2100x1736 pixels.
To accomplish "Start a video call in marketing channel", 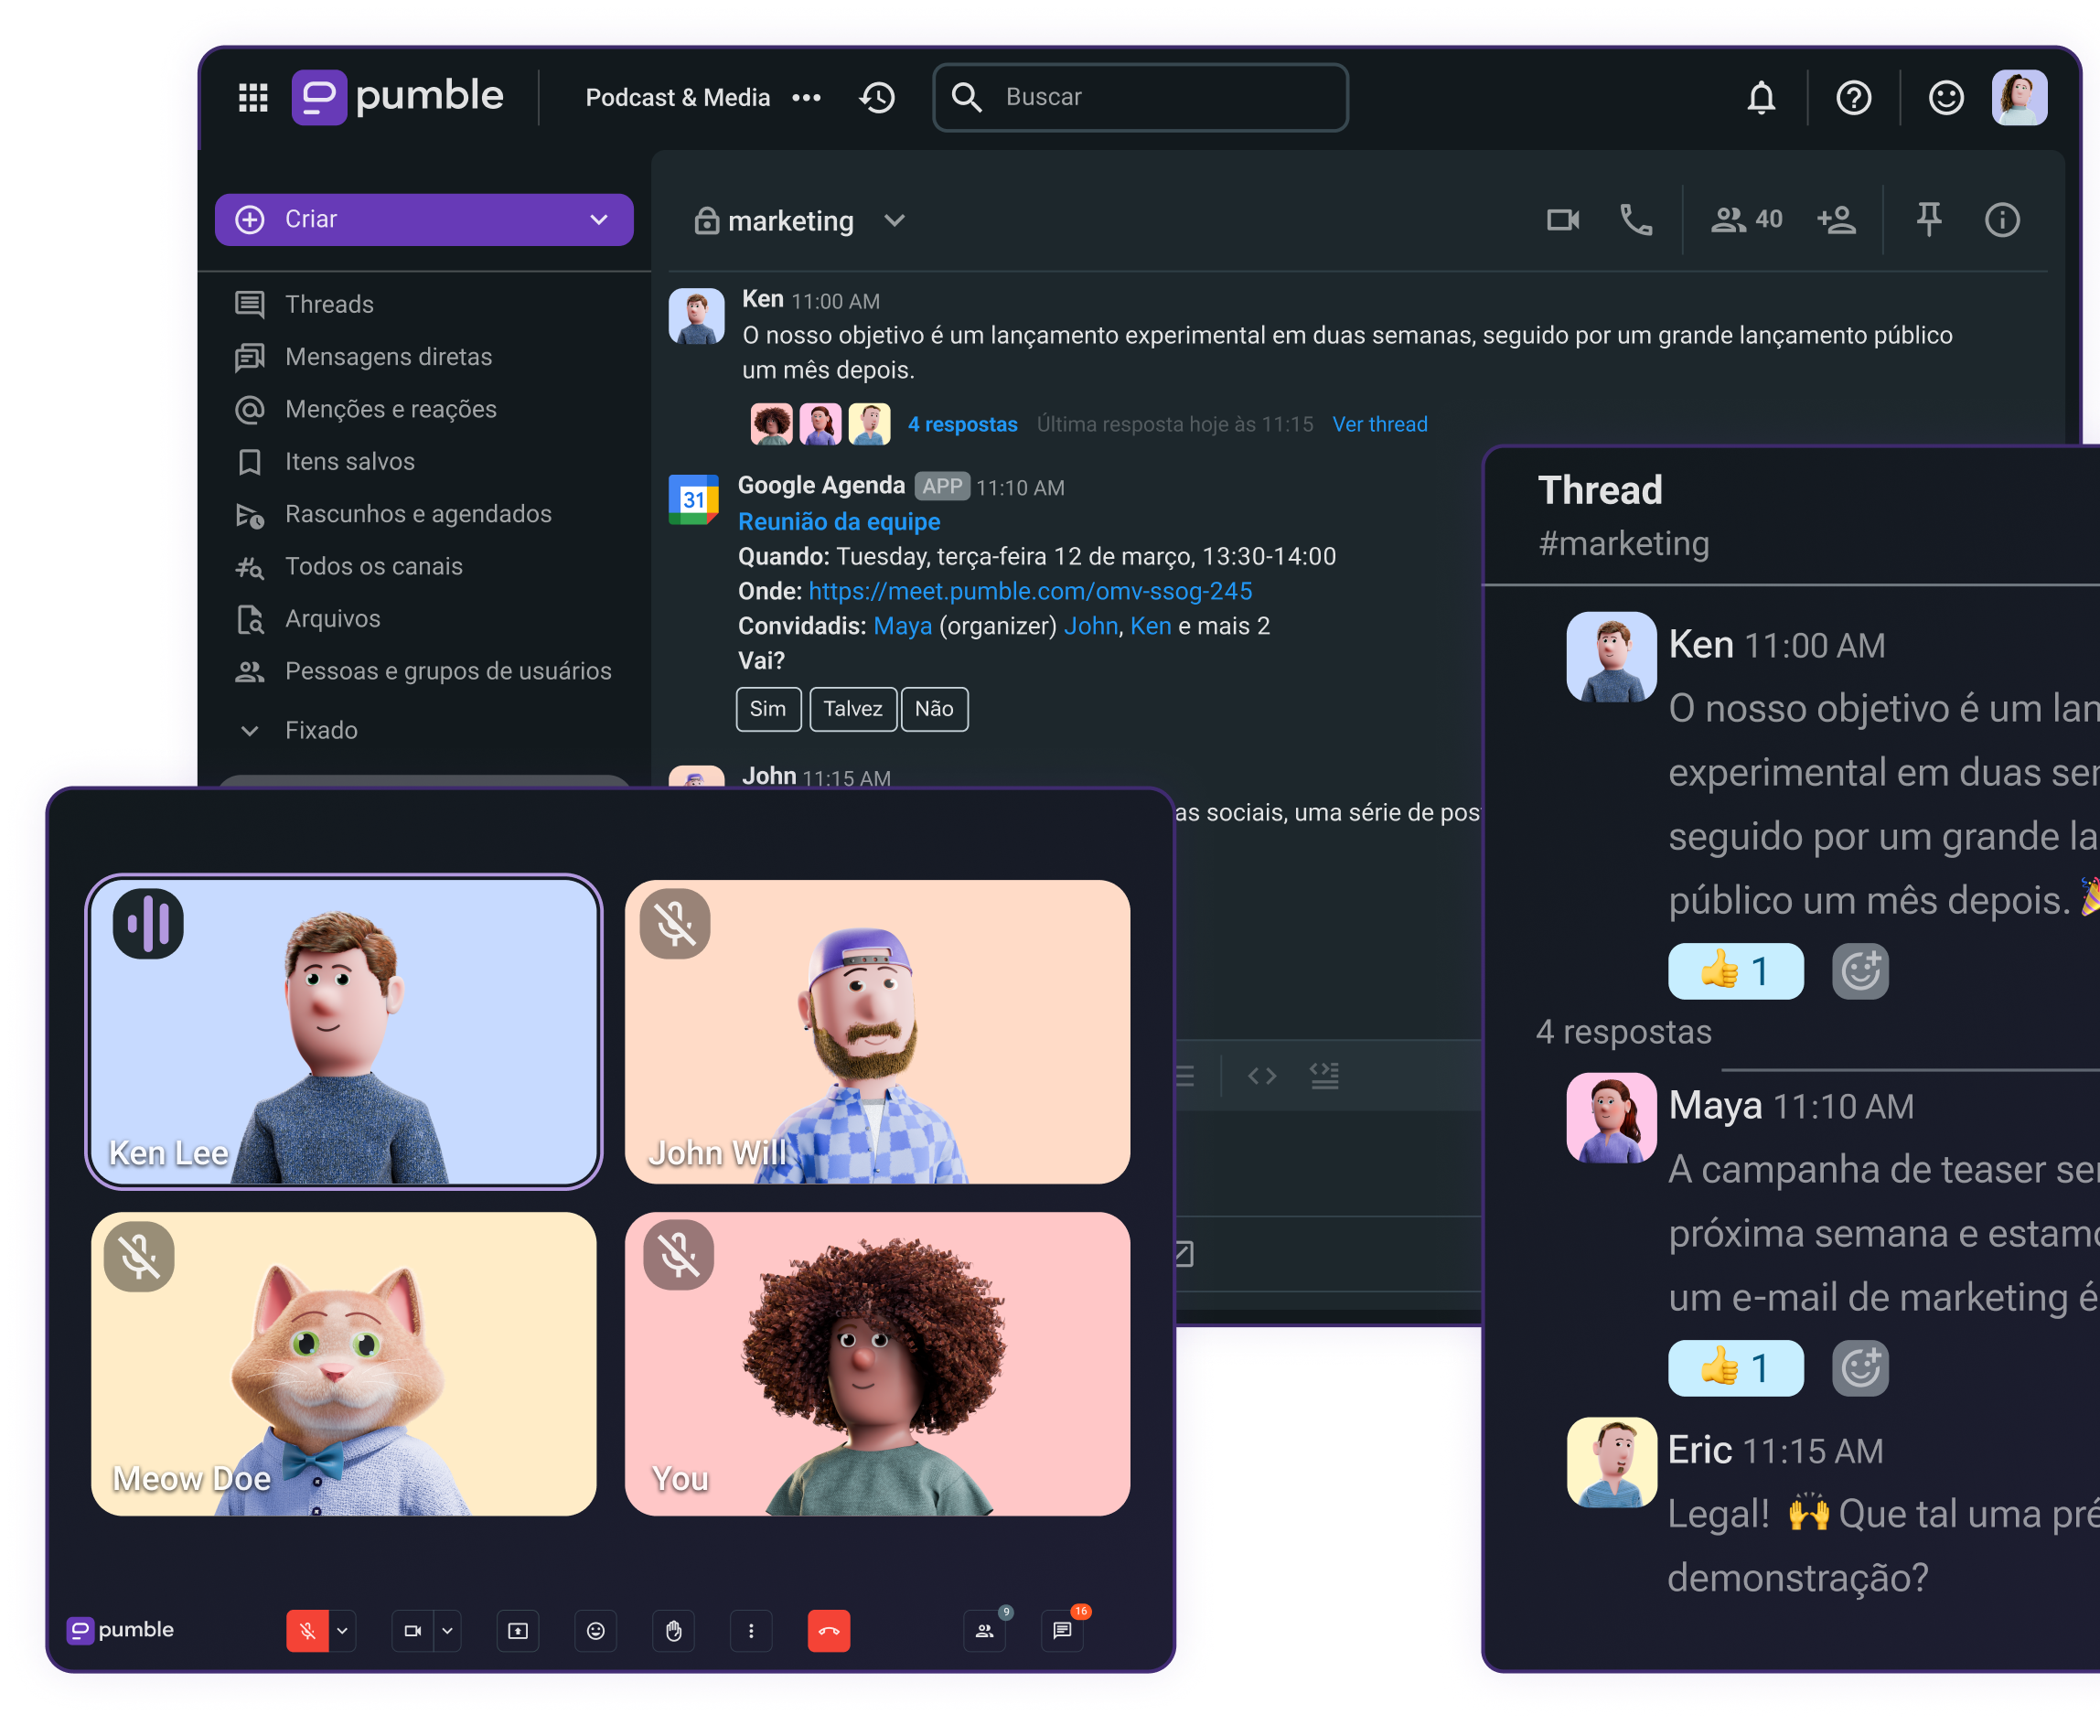I will click(x=1563, y=220).
